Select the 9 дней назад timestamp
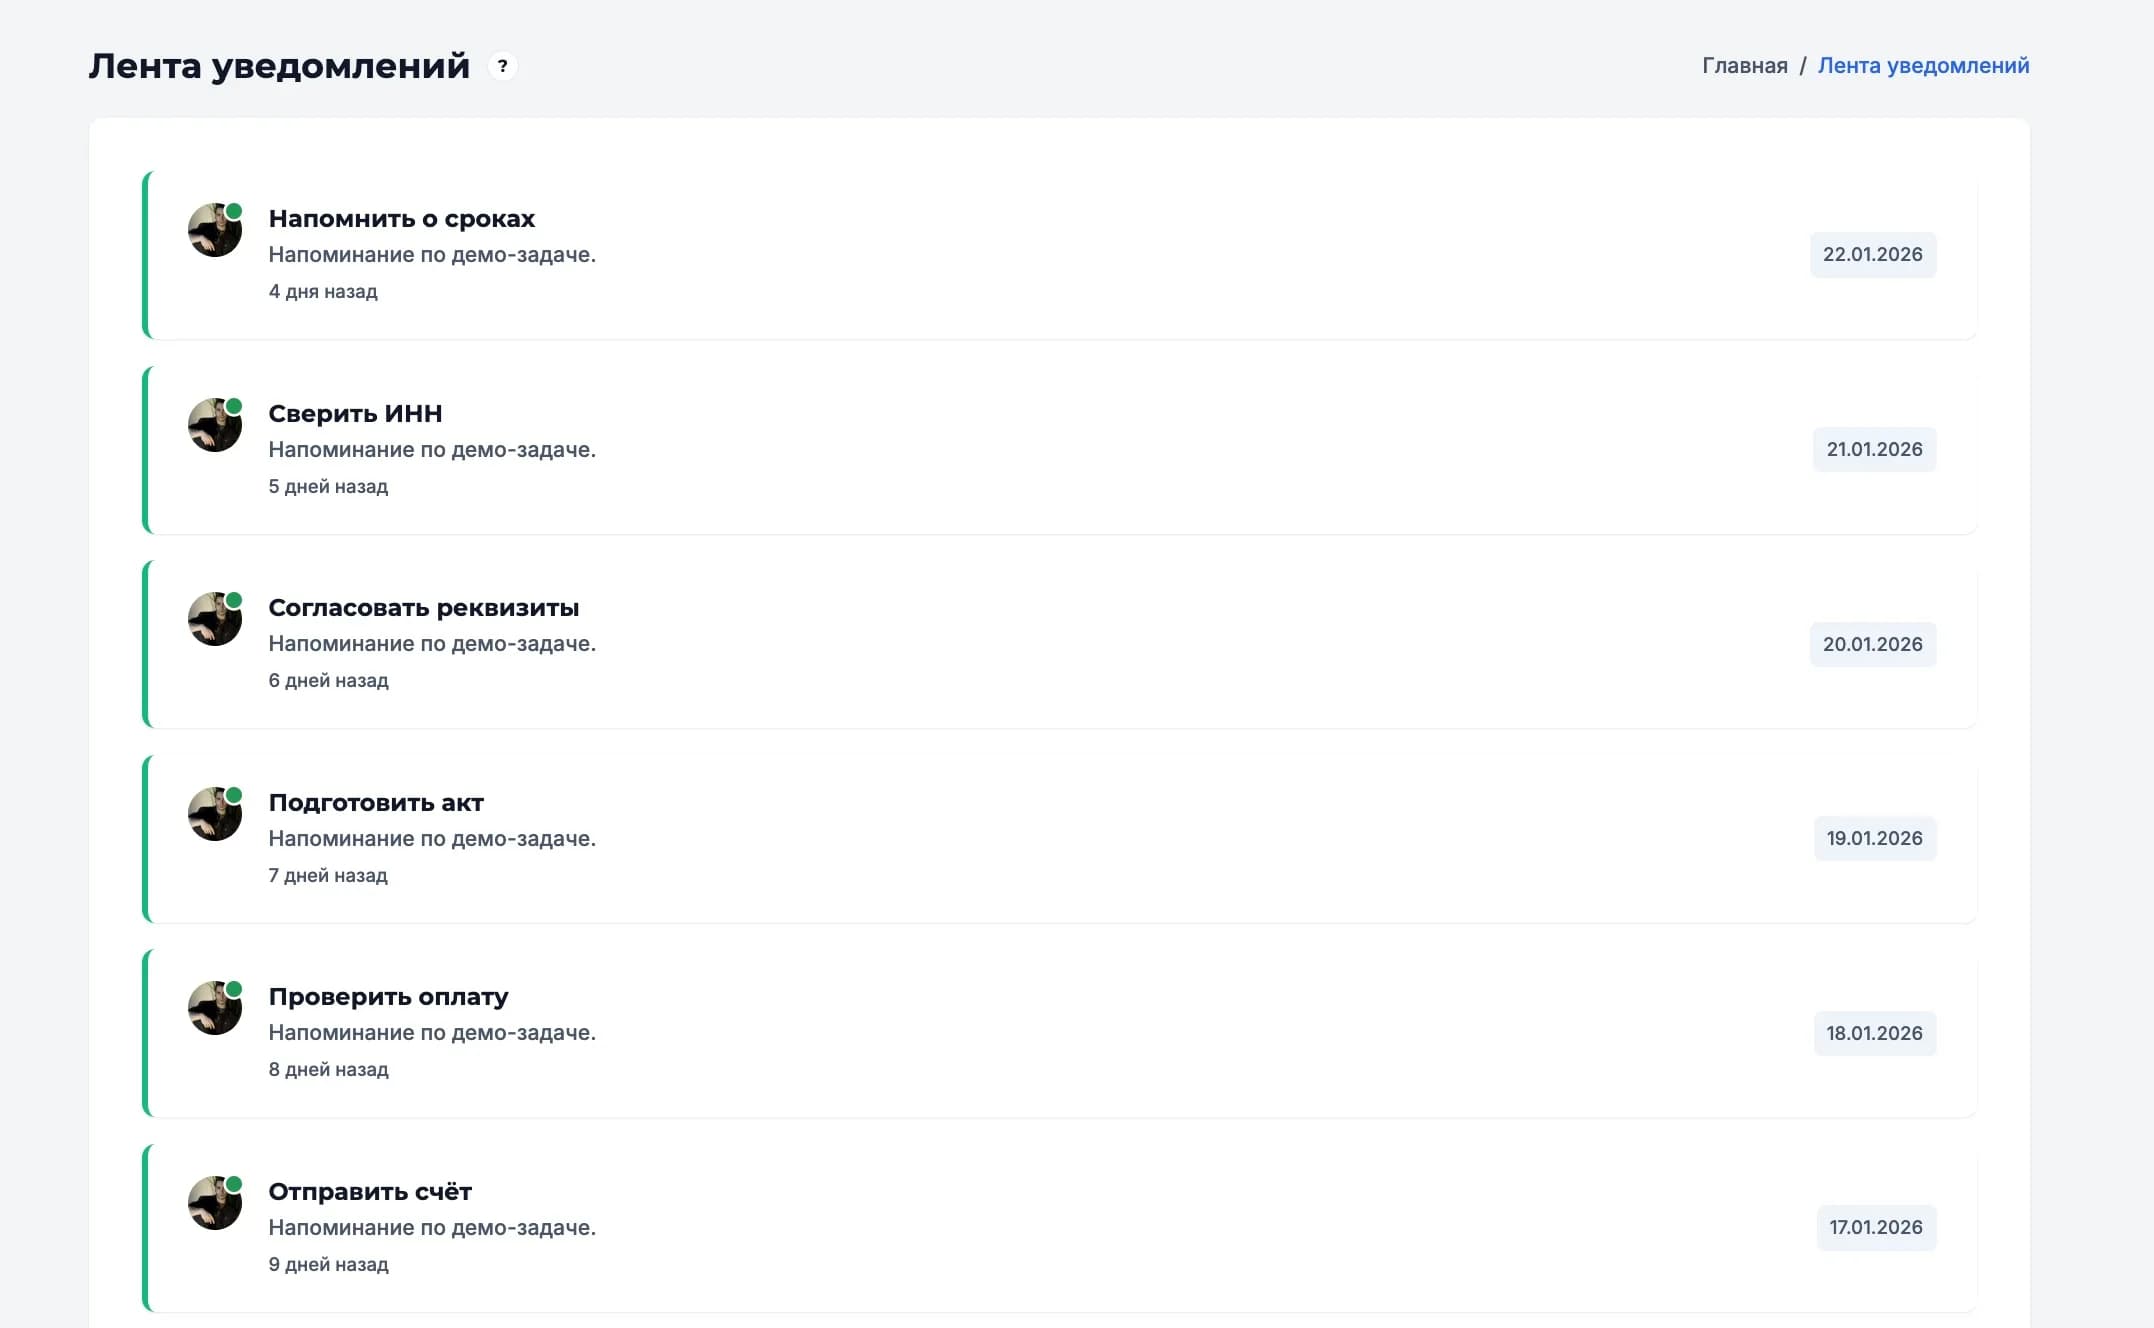This screenshot has height=1328, width=2154. pos(328,1265)
